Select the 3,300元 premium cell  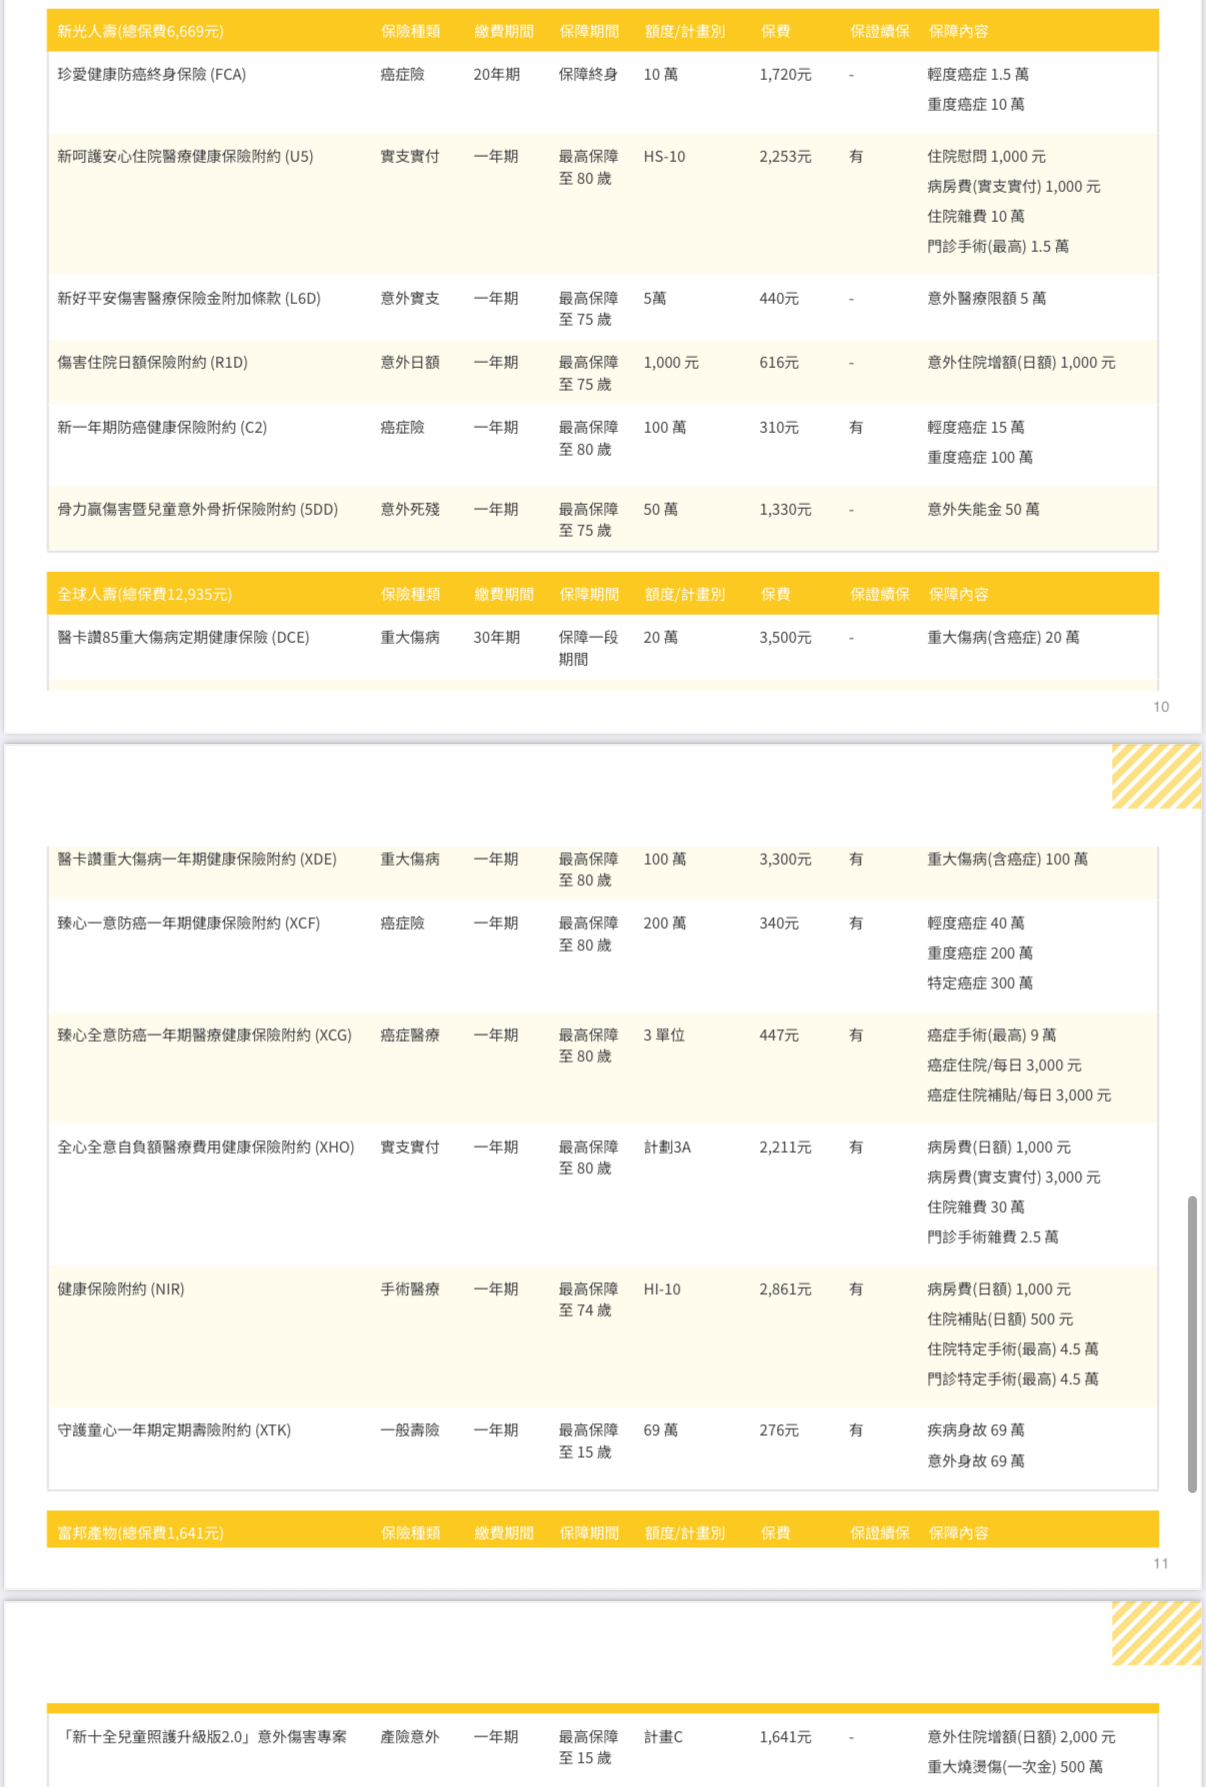(x=785, y=859)
